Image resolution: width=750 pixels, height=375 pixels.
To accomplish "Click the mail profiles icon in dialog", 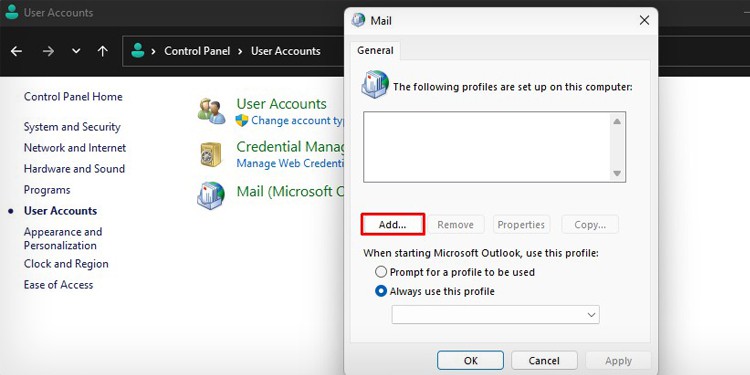I will (x=375, y=84).
